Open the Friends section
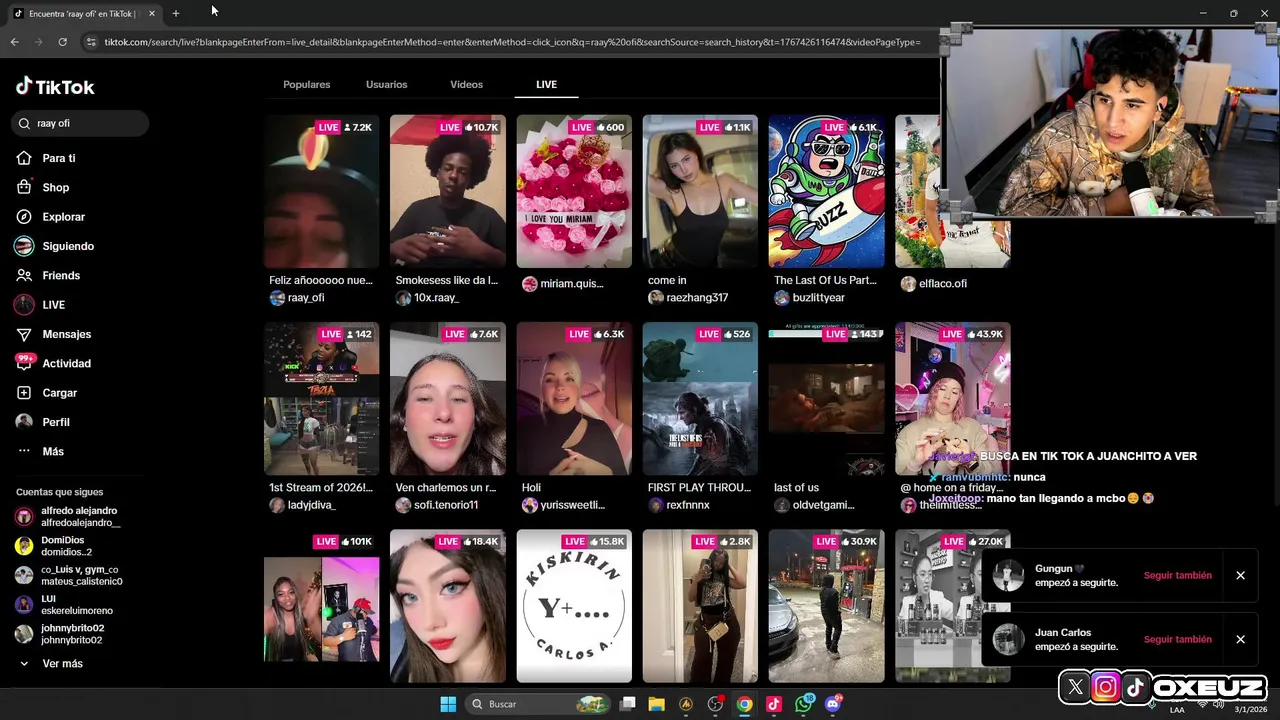Image resolution: width=1280 pixels, height=720 pixels. [x=61, y=275]
